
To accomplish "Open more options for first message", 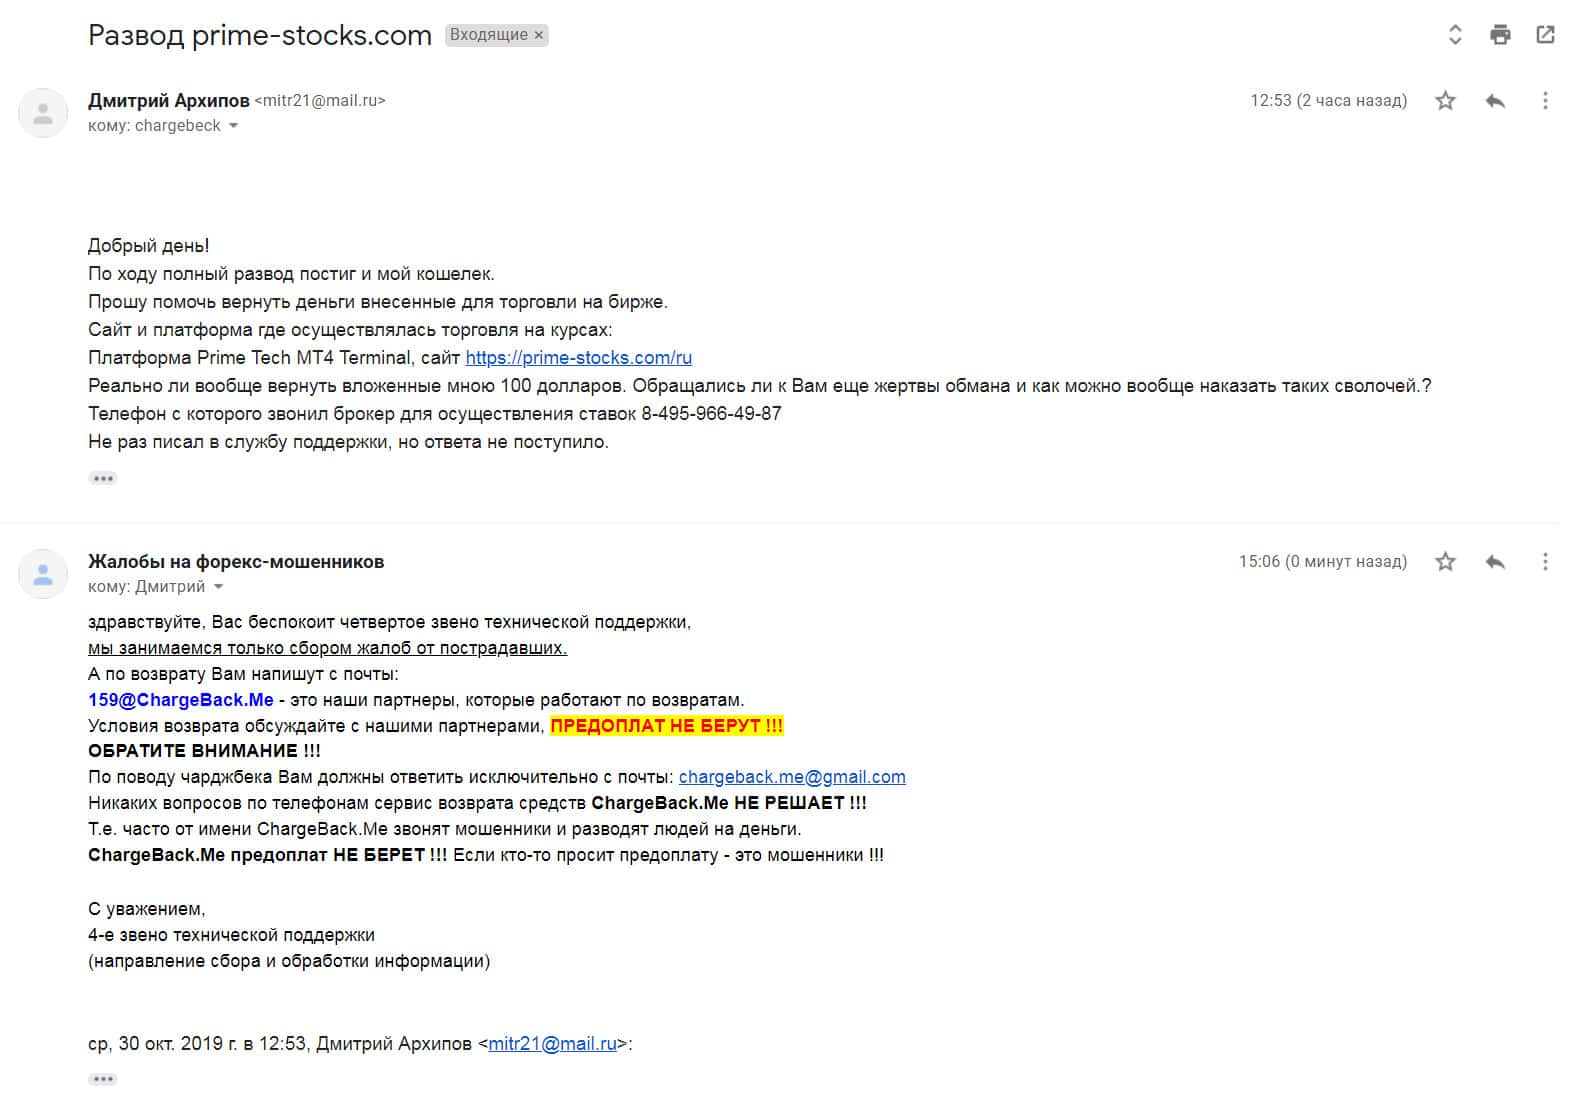I will pos(1545,101).
